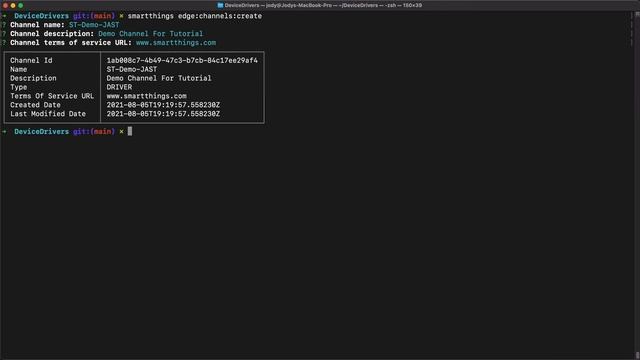Click the table value 'Demo Channel For Tutorial'

point(159,78)
